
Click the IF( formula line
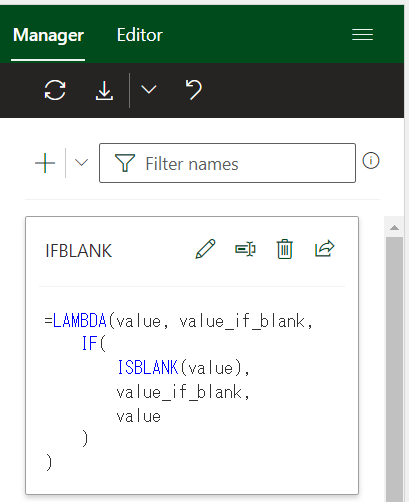[94, 344]
